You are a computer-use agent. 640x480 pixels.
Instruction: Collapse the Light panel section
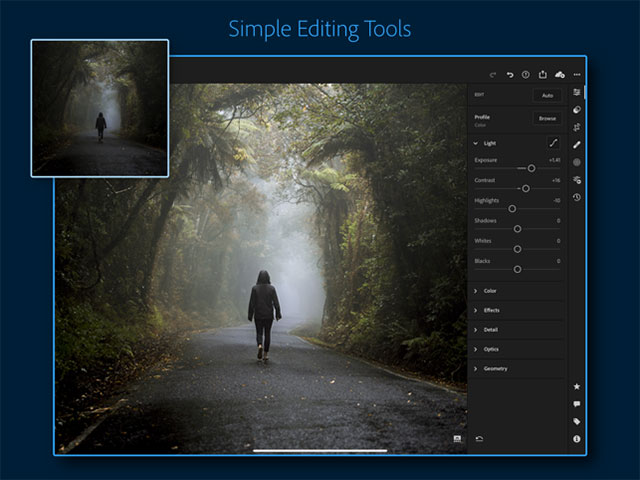476,143
